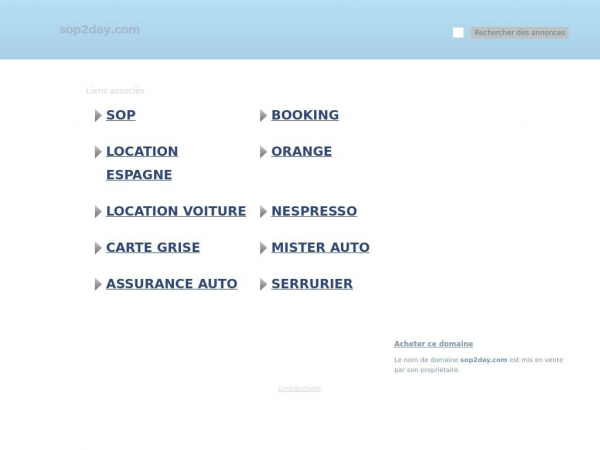This screenshot has height=450, width=600.
Task: Follow the LOCATION ESPAGNE link
Action: point(141,163)
